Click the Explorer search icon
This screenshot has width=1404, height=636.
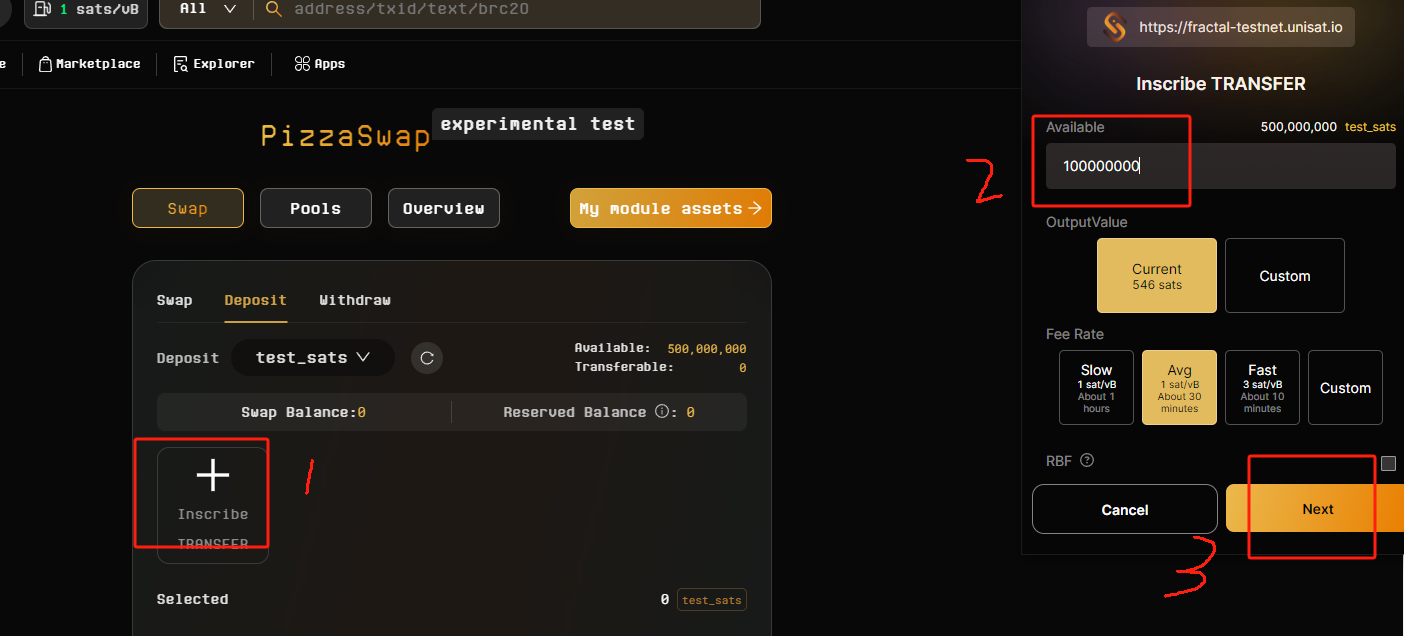click(x=180, y=64)
